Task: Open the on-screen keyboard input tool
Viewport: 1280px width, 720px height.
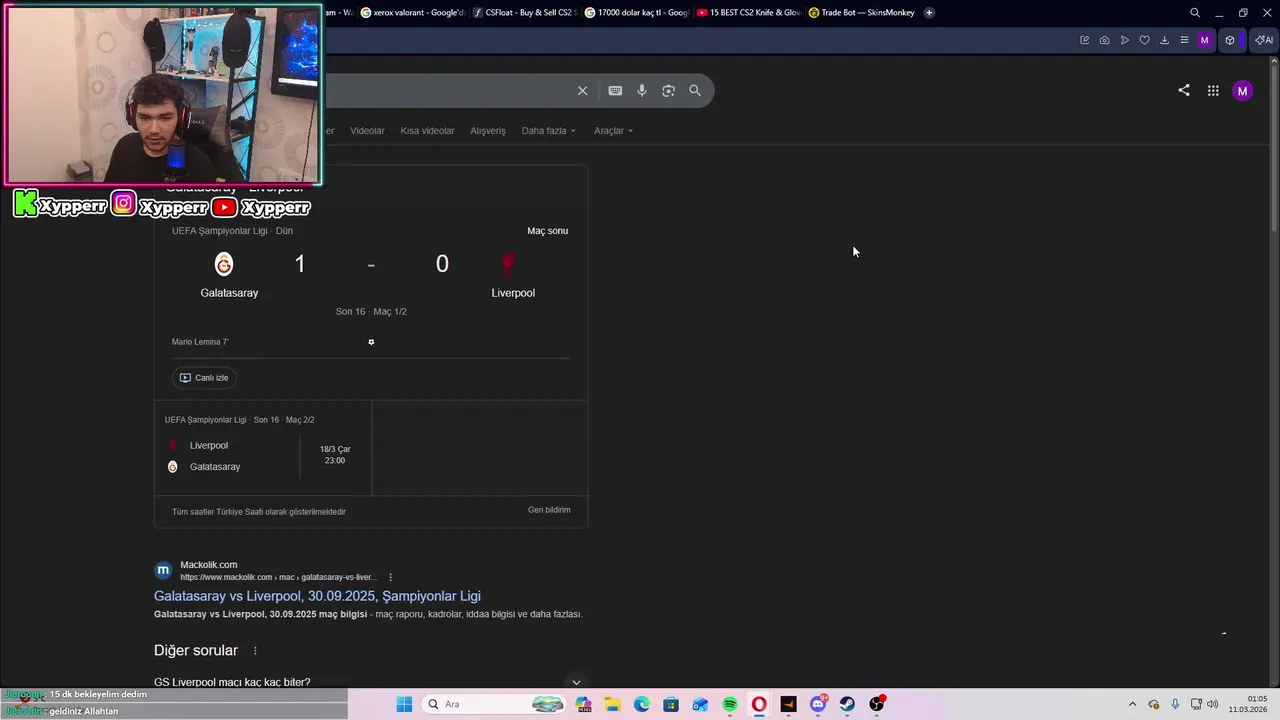Action: tap(615, 91)
